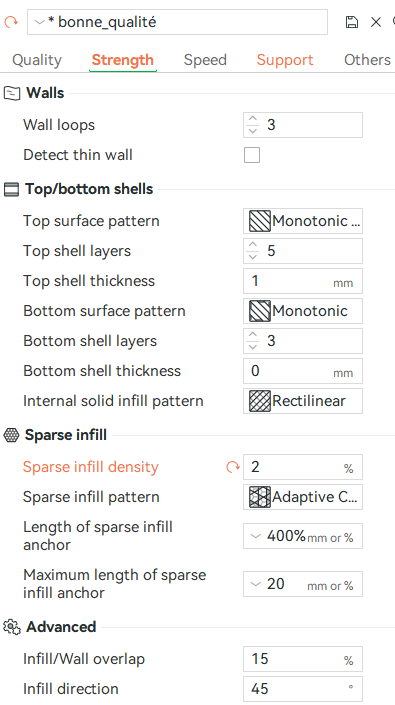Viewport: 395px width, 705px height.
Task: Open the Speed tab
Action: 205,60
